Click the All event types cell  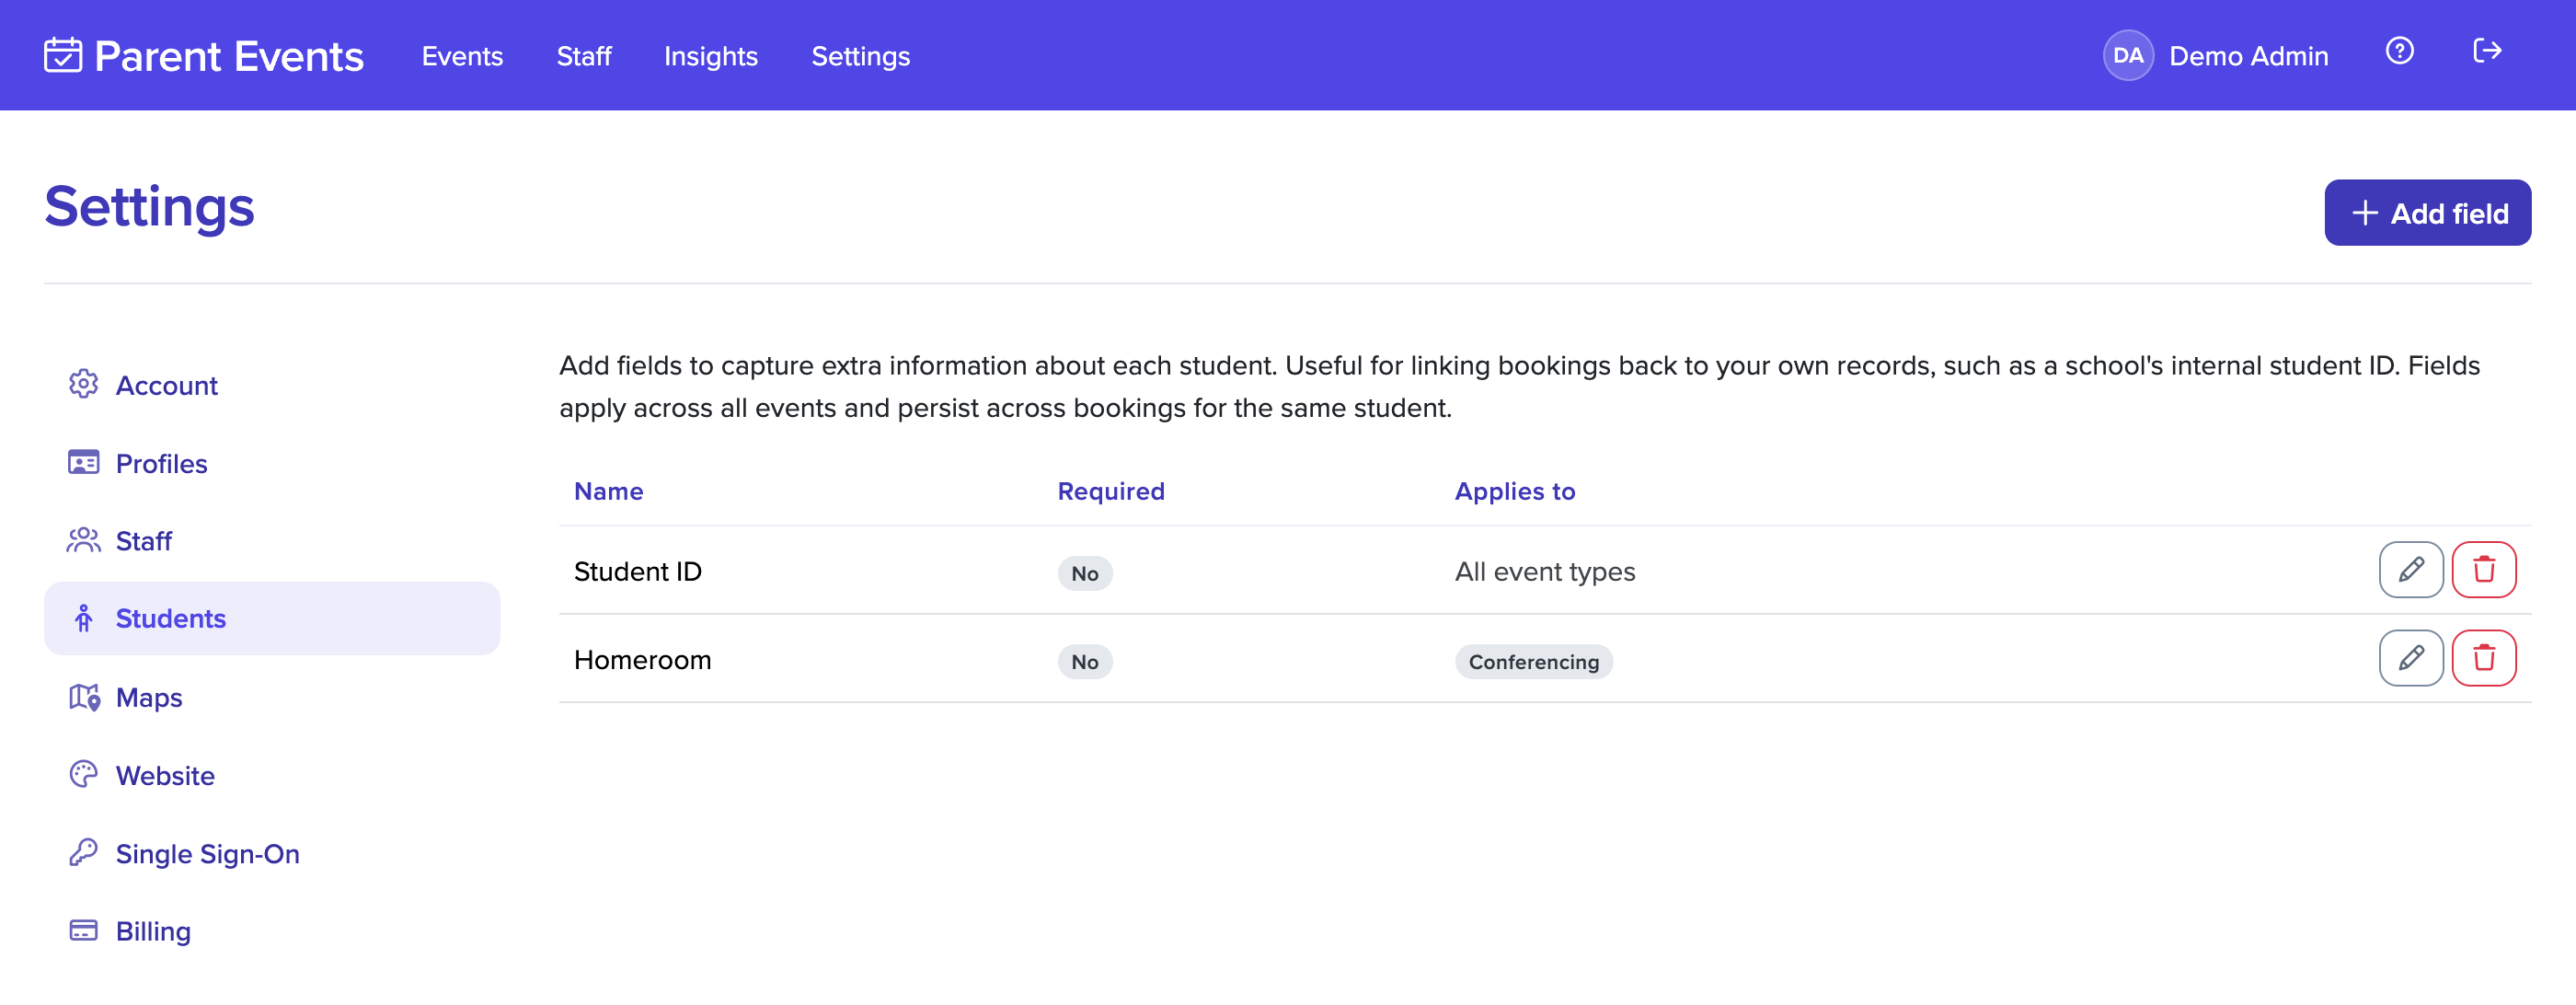[1545, 571]
